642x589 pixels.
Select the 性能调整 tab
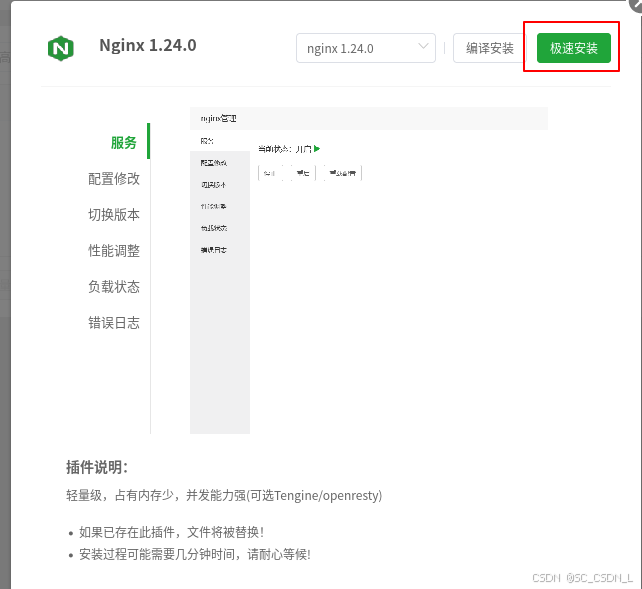pos(114,250)
